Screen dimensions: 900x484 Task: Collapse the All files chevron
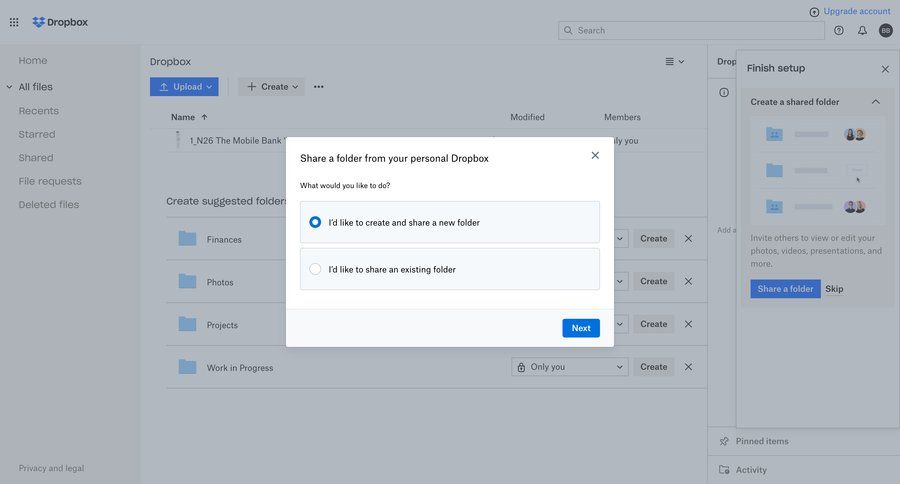pos(9,87)
